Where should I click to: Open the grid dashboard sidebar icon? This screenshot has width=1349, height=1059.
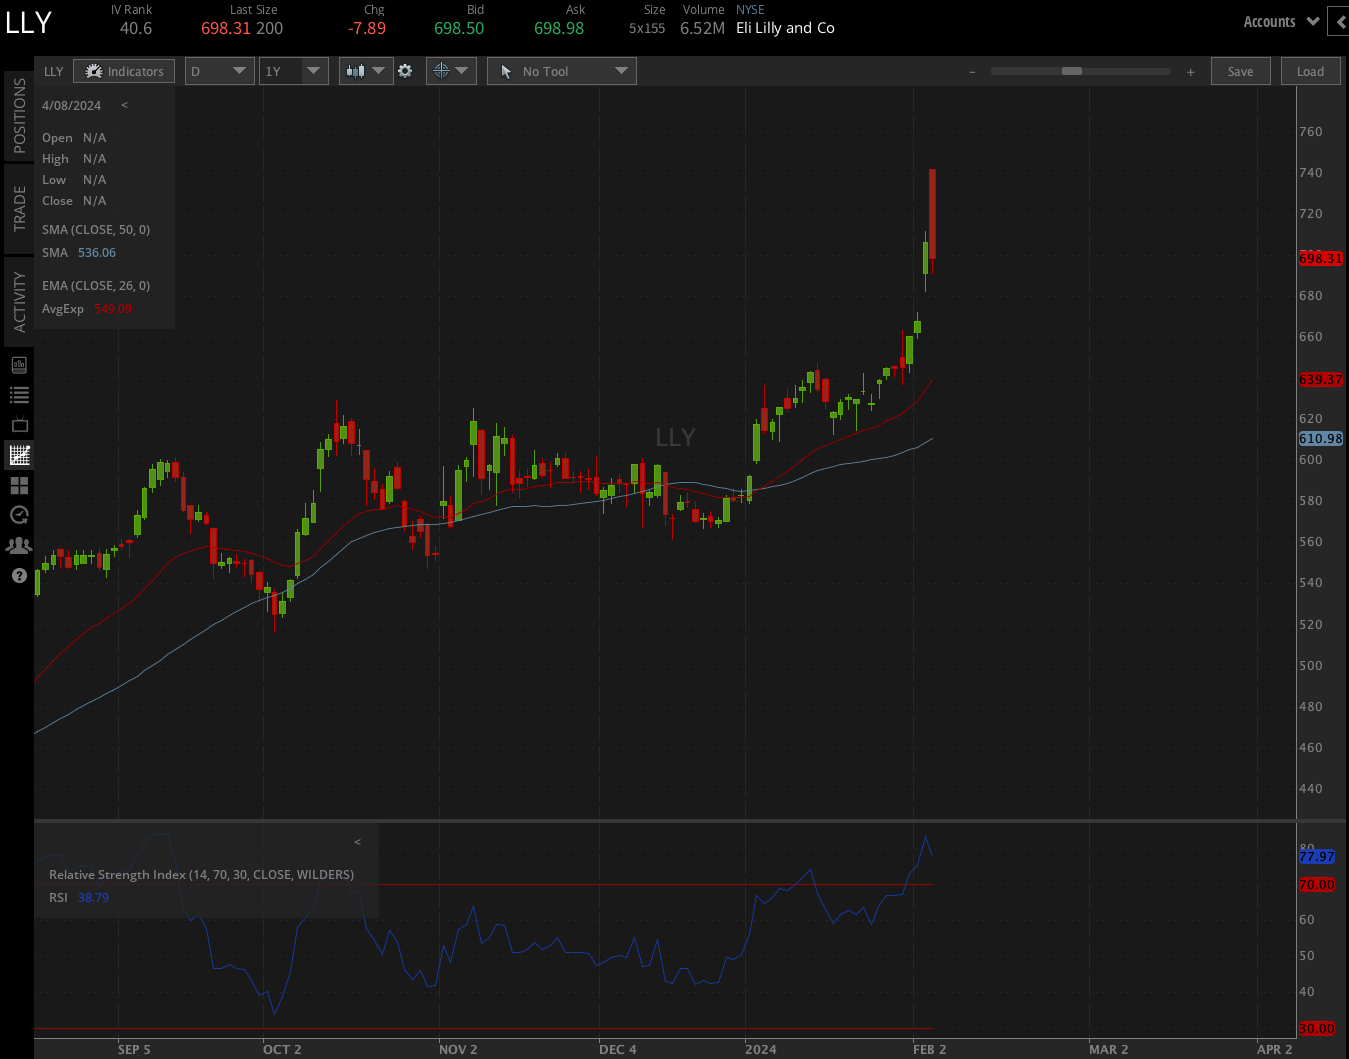pyautogui.click(x=19, y=485)
